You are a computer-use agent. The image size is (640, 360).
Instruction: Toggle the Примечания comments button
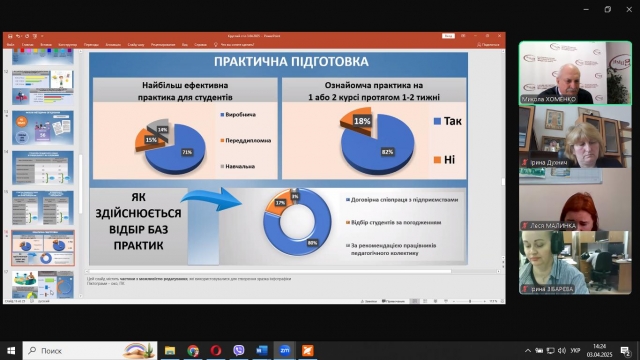[x=393, y=301]
